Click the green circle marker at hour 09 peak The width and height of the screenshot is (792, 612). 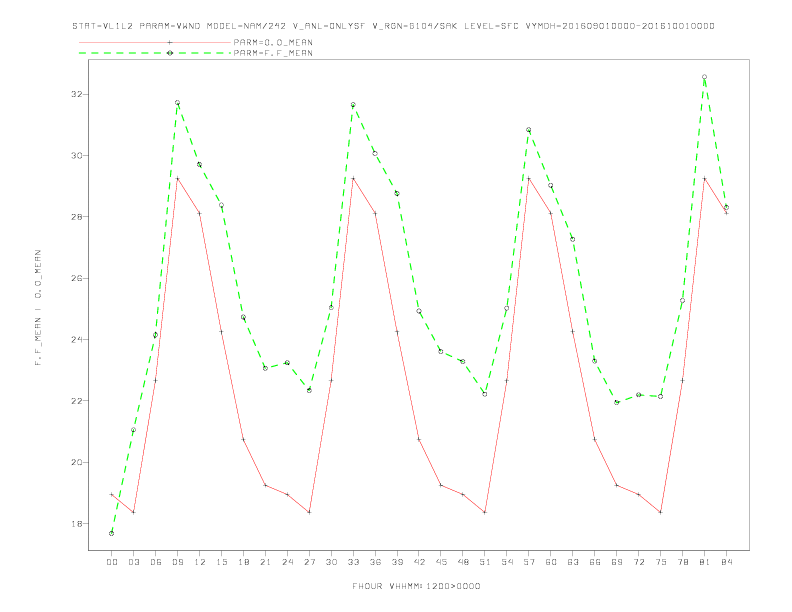coord(177,103)
